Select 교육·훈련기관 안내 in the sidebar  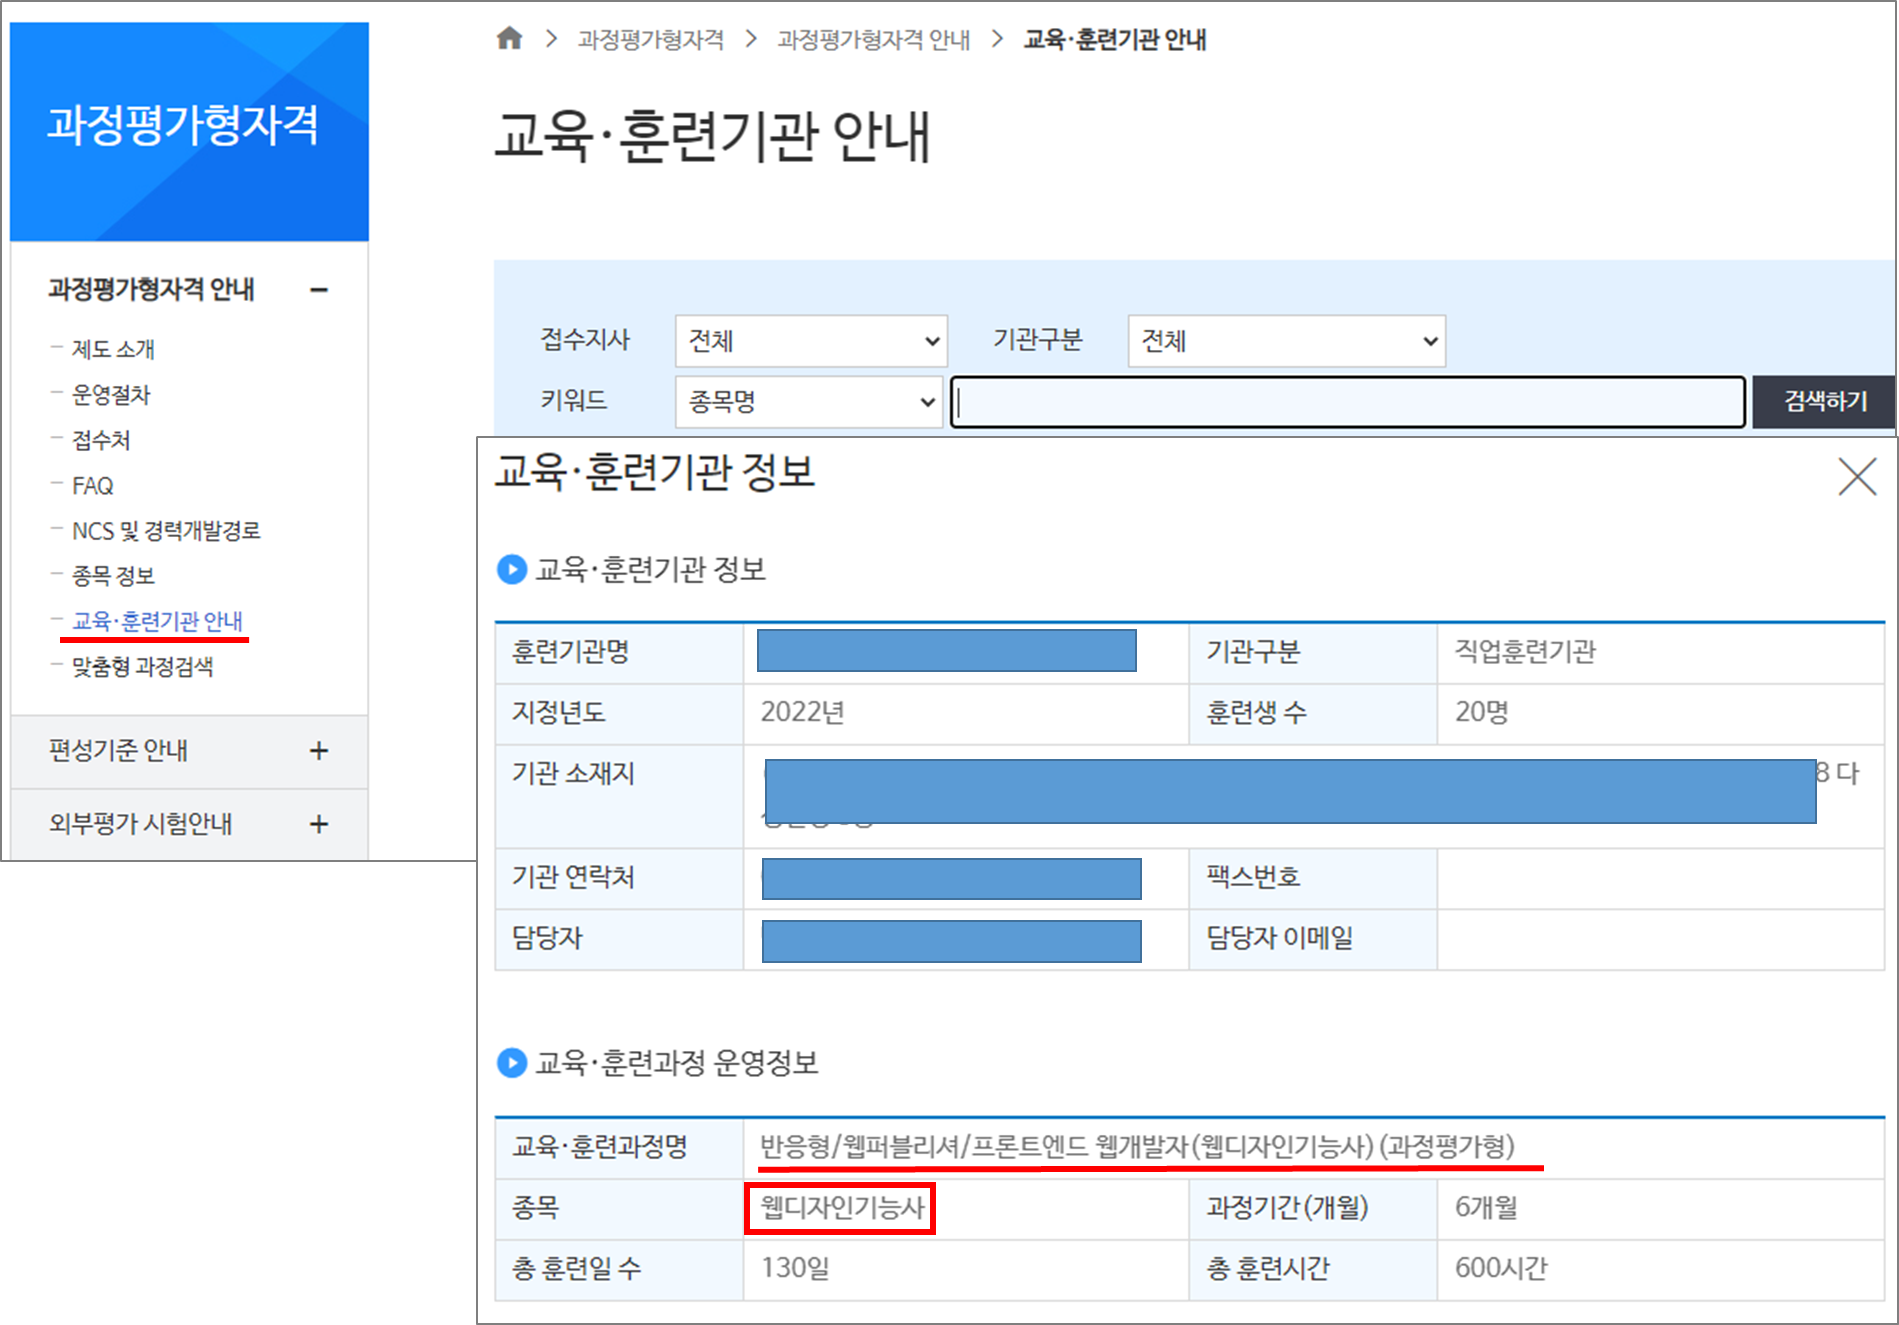pos(157,621)
